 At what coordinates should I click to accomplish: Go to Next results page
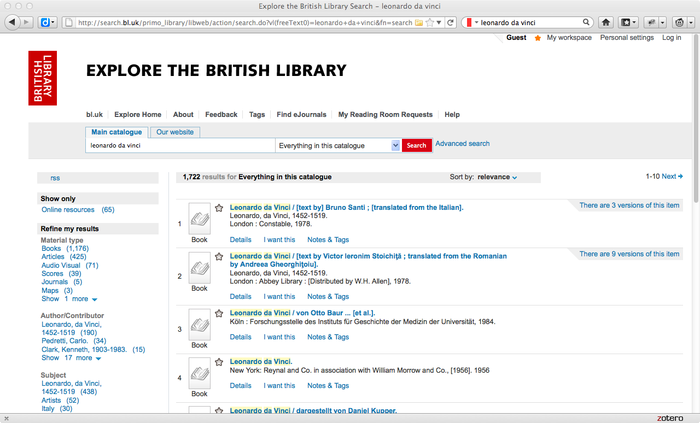pos(672,176)
